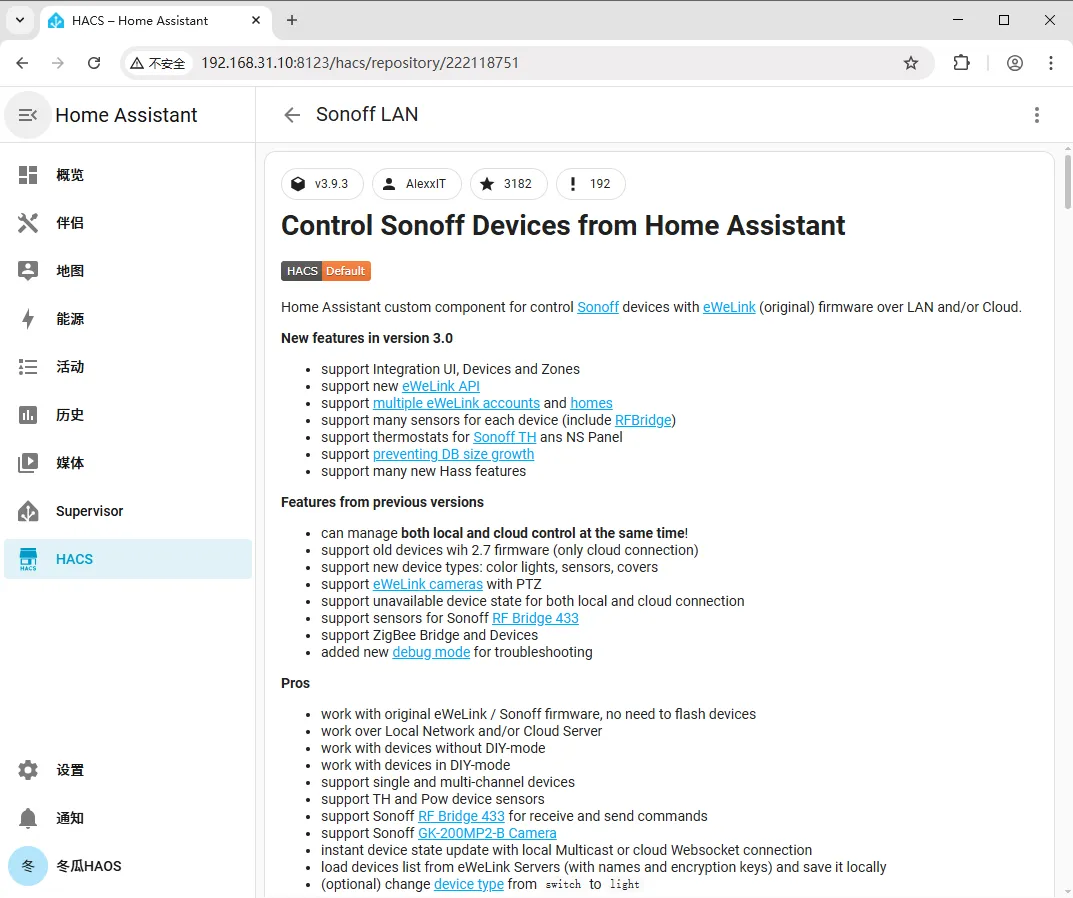This screenshot has width=1073, height=898.
Task: Reload the page with refresh icon
Action: pos(94,63)
